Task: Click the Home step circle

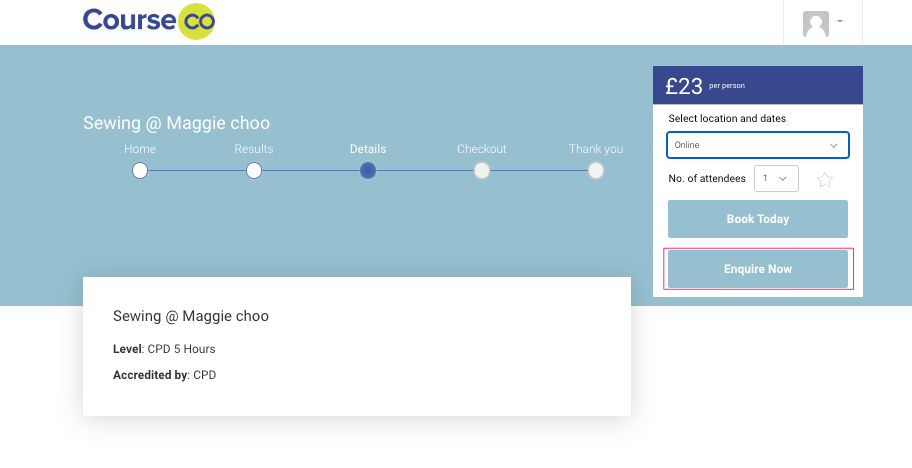Action: (x=140, y=170)
